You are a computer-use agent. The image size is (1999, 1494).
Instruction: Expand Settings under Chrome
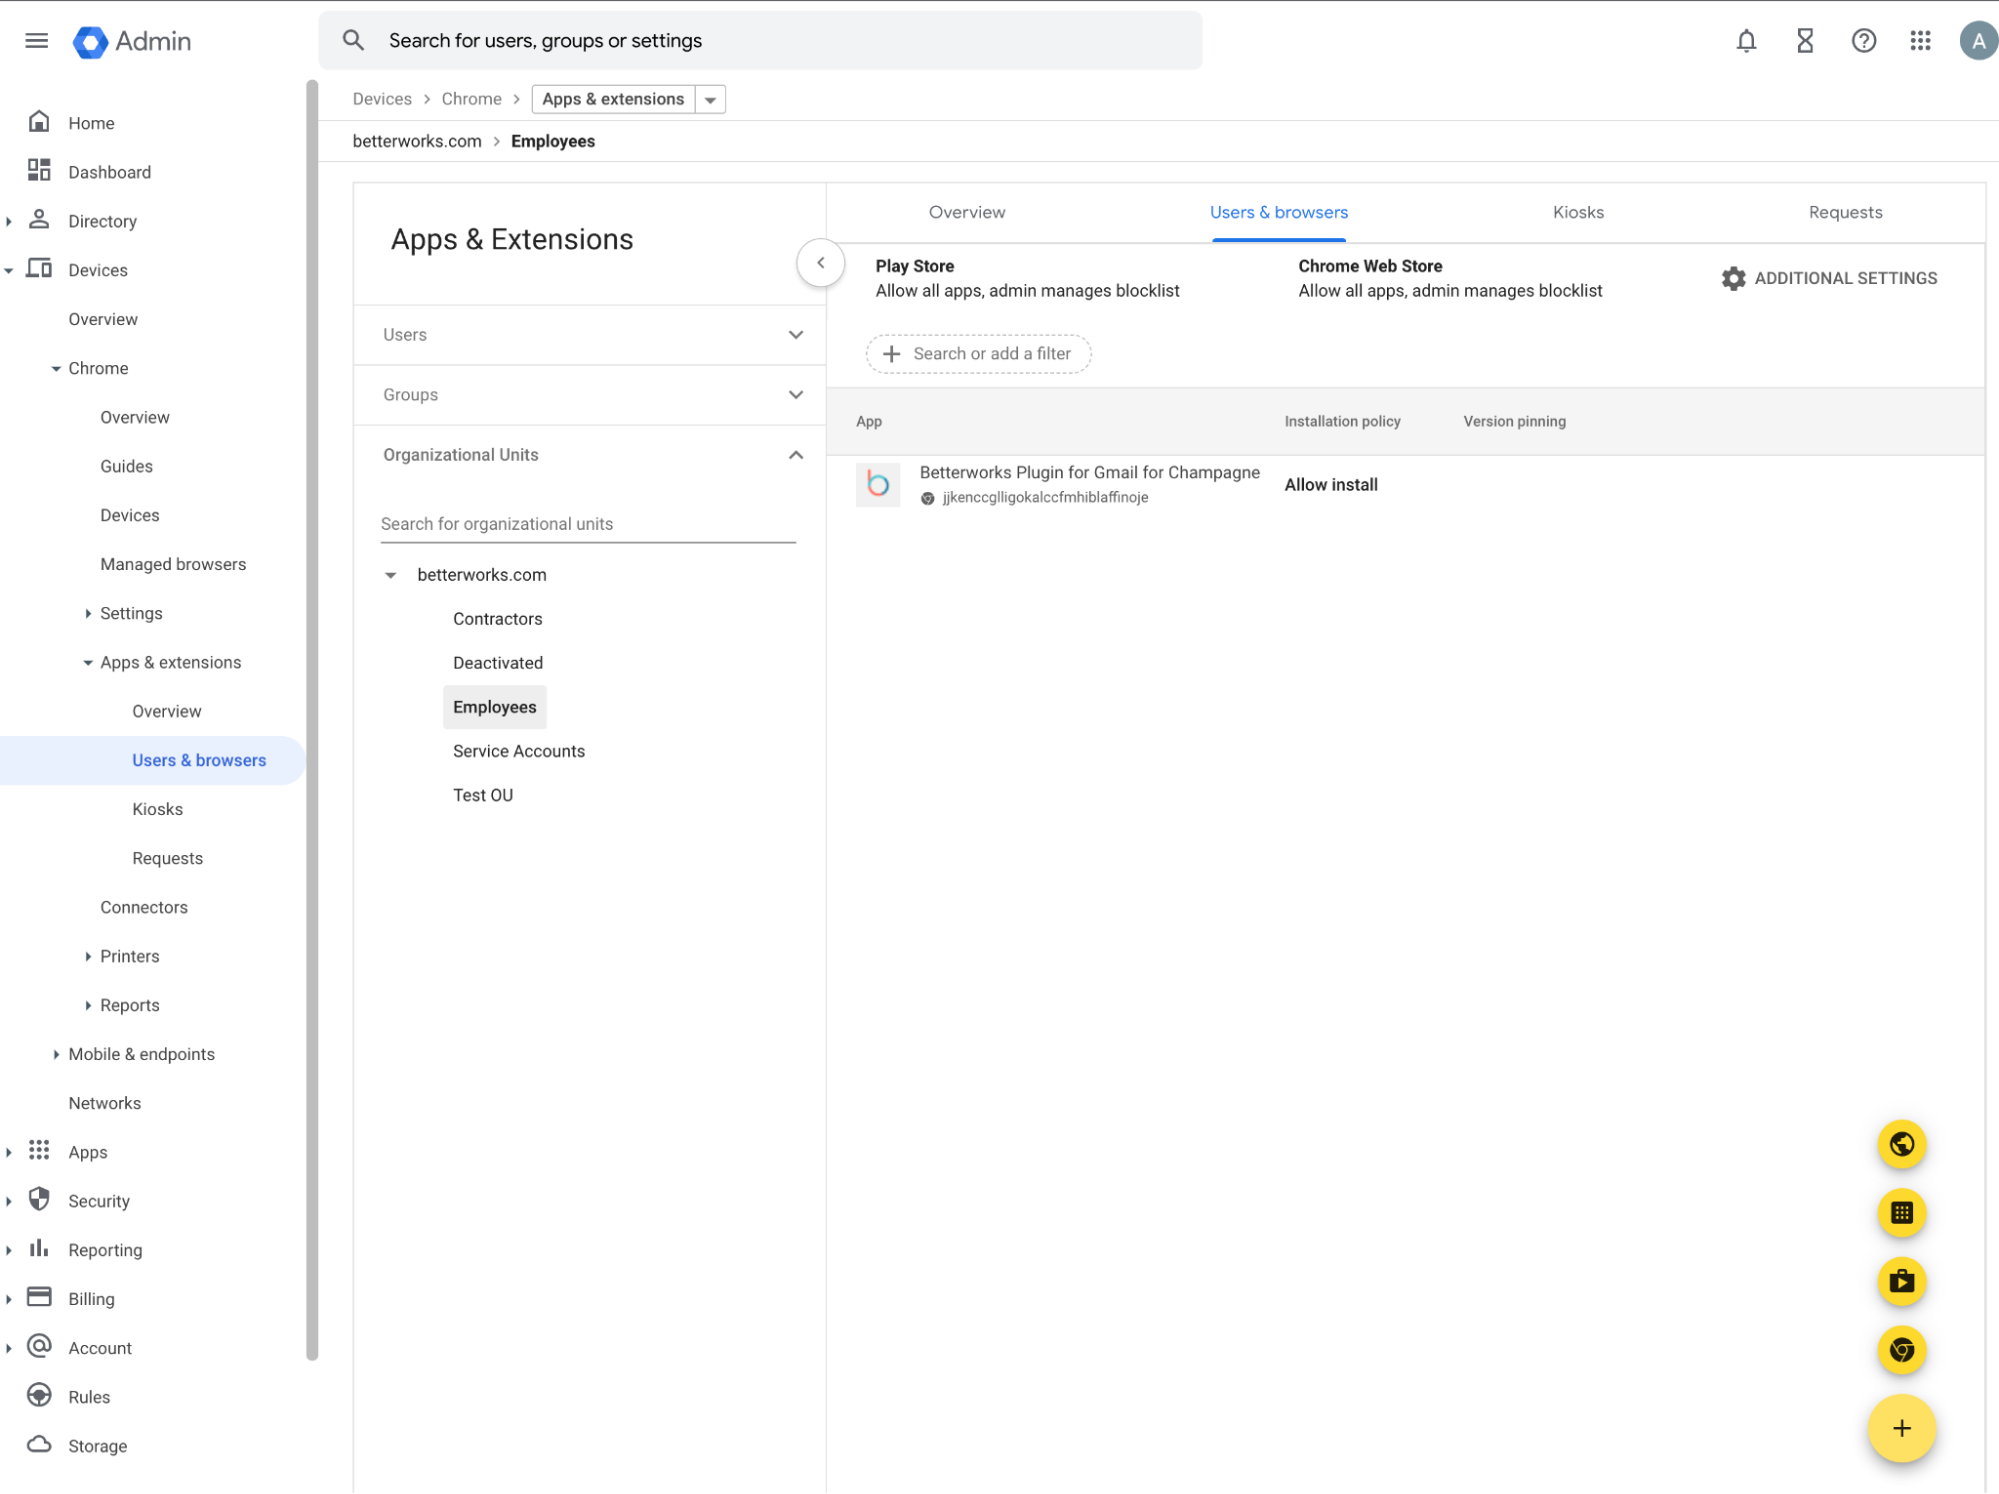click(x=88, y=613)
